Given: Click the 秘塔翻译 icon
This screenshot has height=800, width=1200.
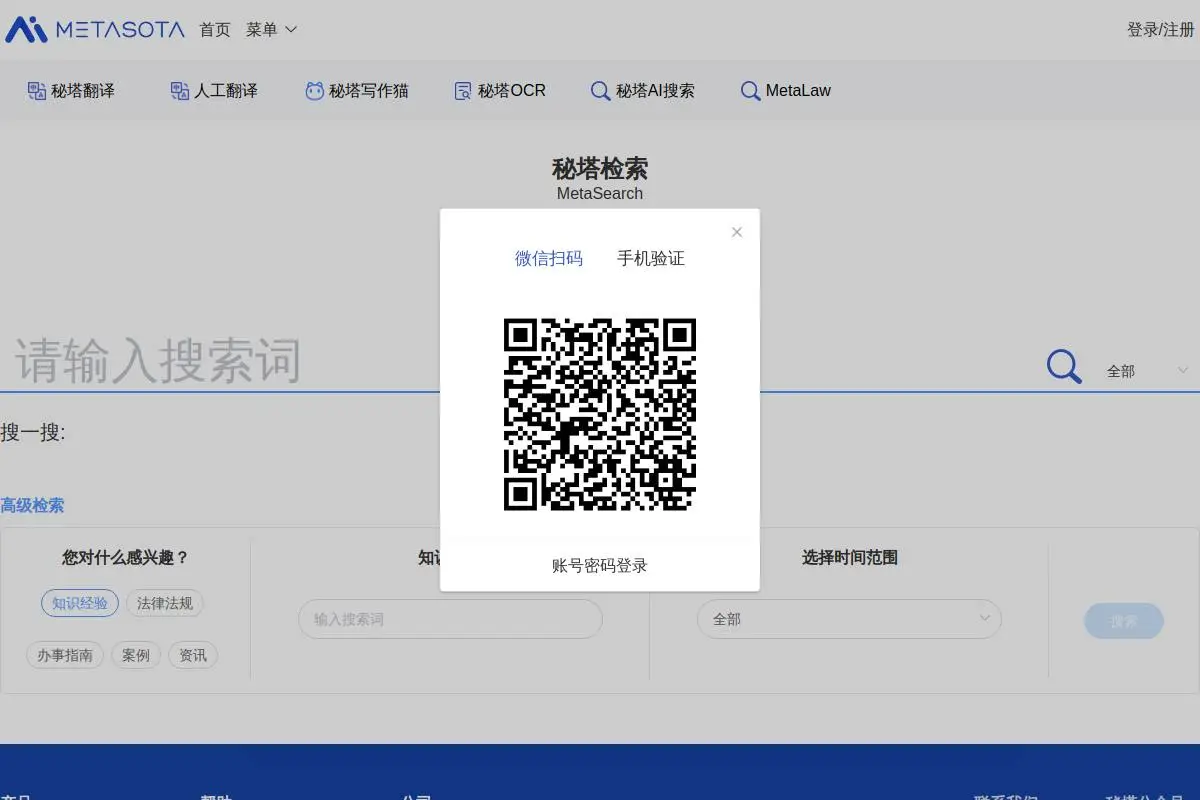Looking at the screenshot, I should tap(36, 91).
